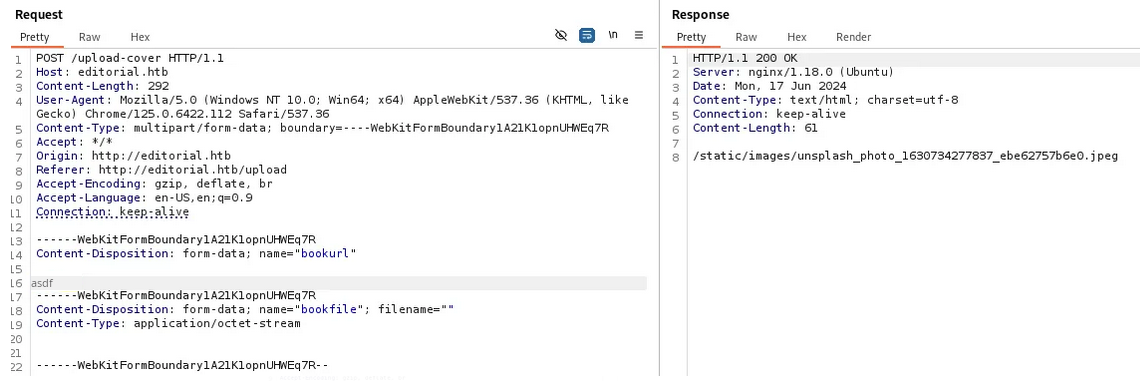Click the application/octet-stream Content-Type line
Viewport: 1140px width, 381px height.
168,323
